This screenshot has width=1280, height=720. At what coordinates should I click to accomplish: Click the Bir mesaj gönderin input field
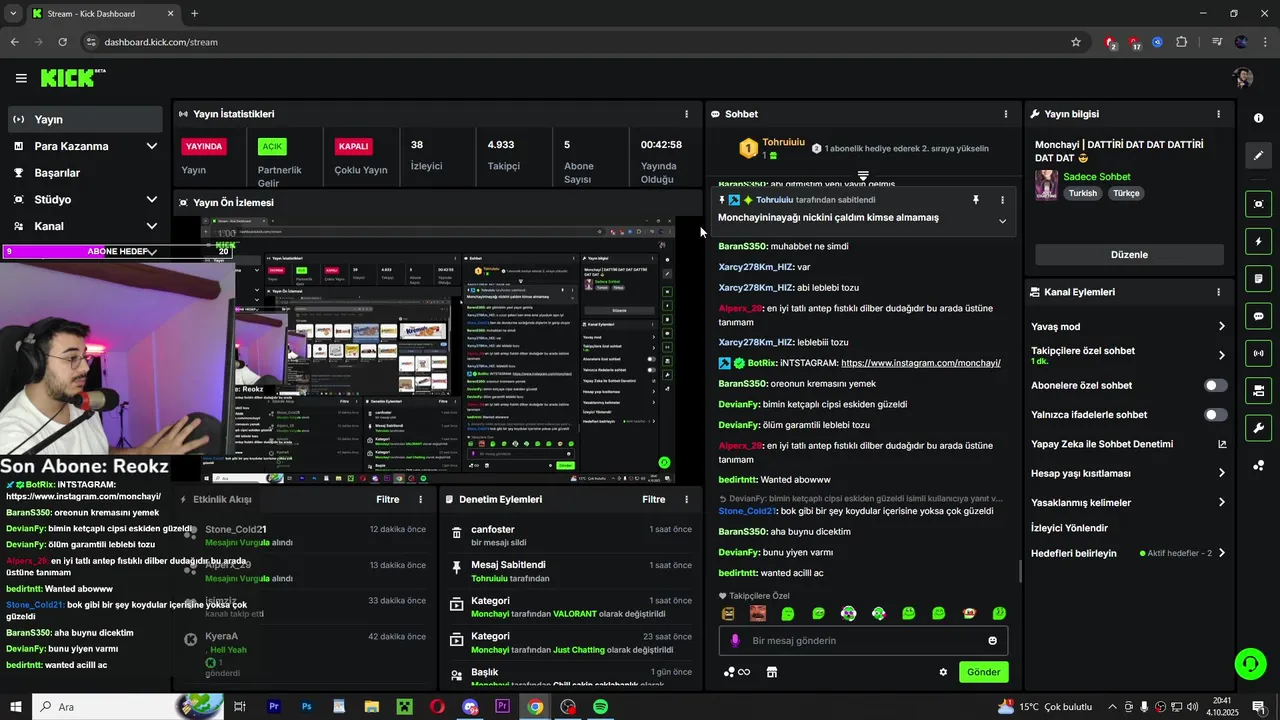864,641
